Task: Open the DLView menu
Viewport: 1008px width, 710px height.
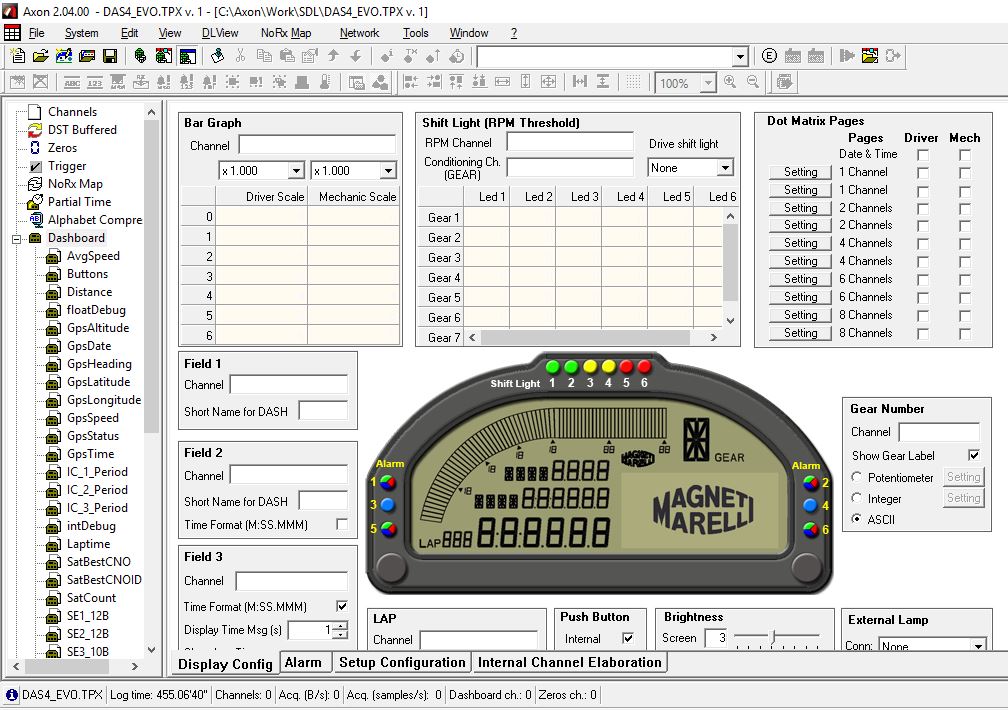Action: pos(220,33)
